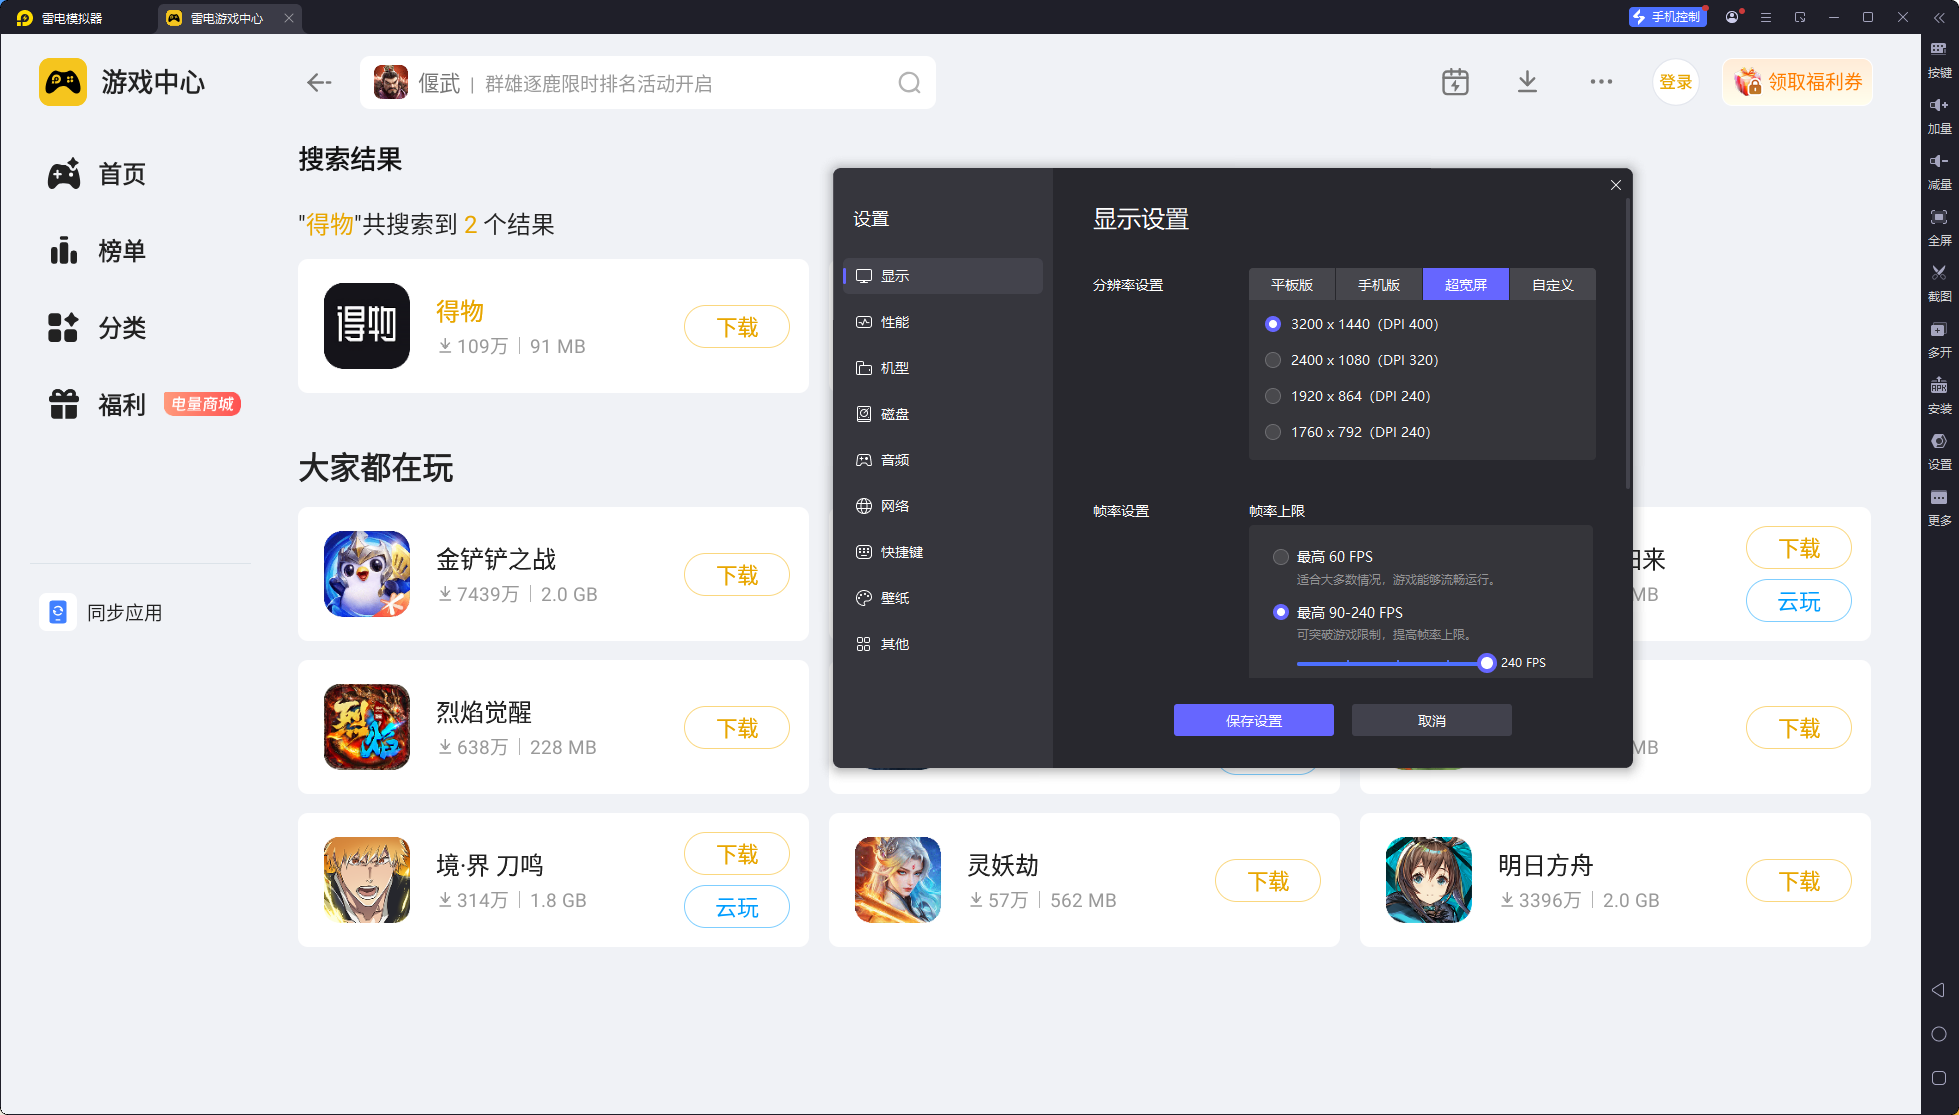Click the search magnifier icon

point(909,83)
